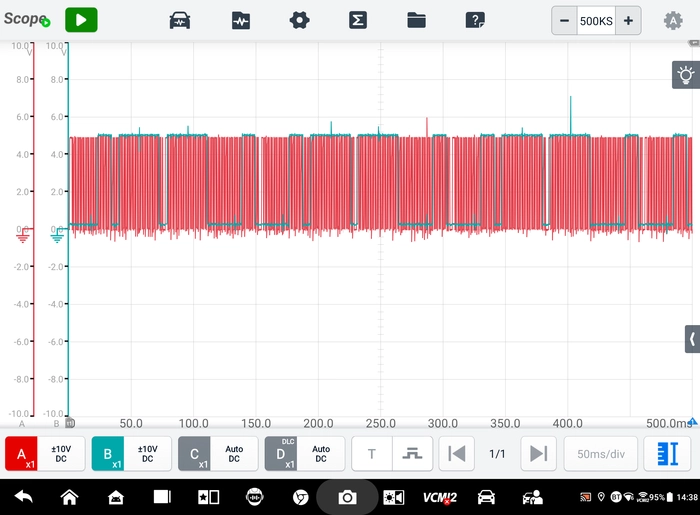Start capture with the green play button

click(x=81, y=20)
